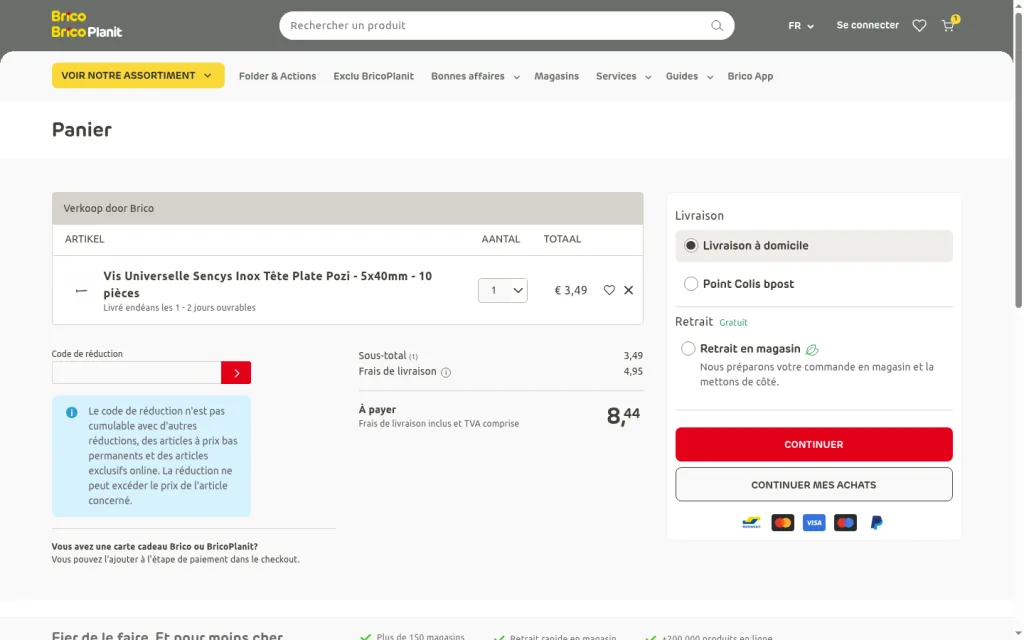Click the product thumbnail of Sencys screws

coord(81,291)
